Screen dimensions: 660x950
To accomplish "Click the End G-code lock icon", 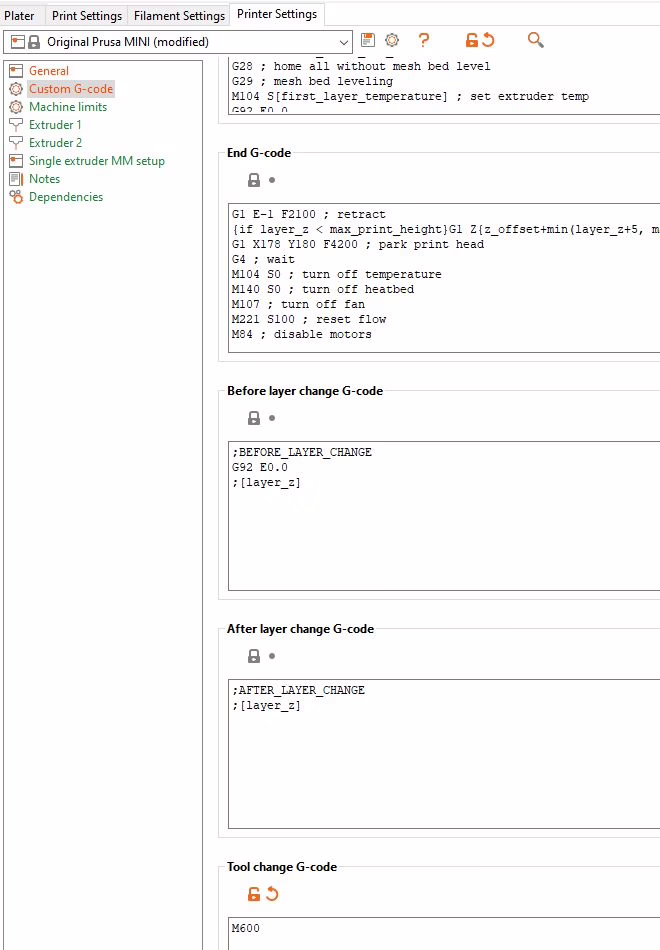I will tap(254, 180).
